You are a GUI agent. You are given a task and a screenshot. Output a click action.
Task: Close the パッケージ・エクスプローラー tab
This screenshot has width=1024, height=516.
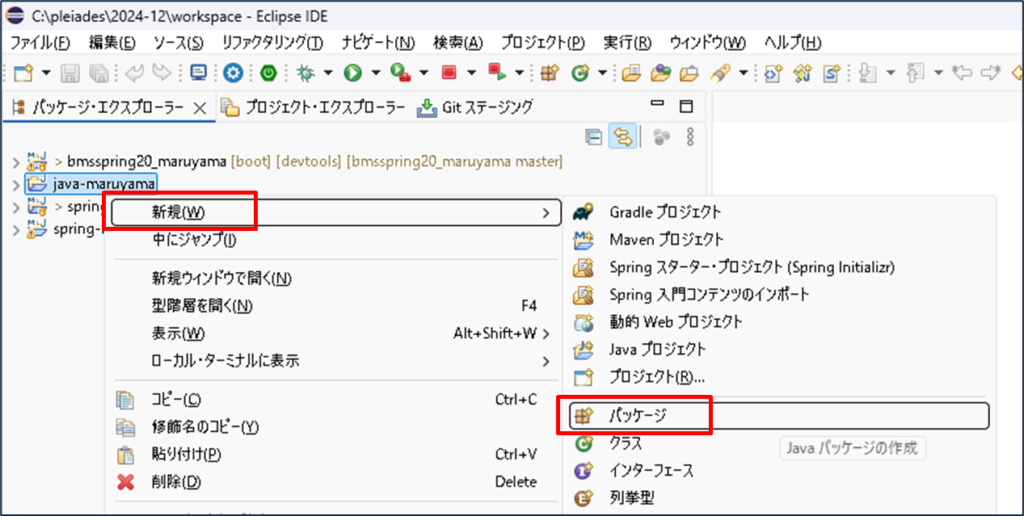(x=198, y=107)
